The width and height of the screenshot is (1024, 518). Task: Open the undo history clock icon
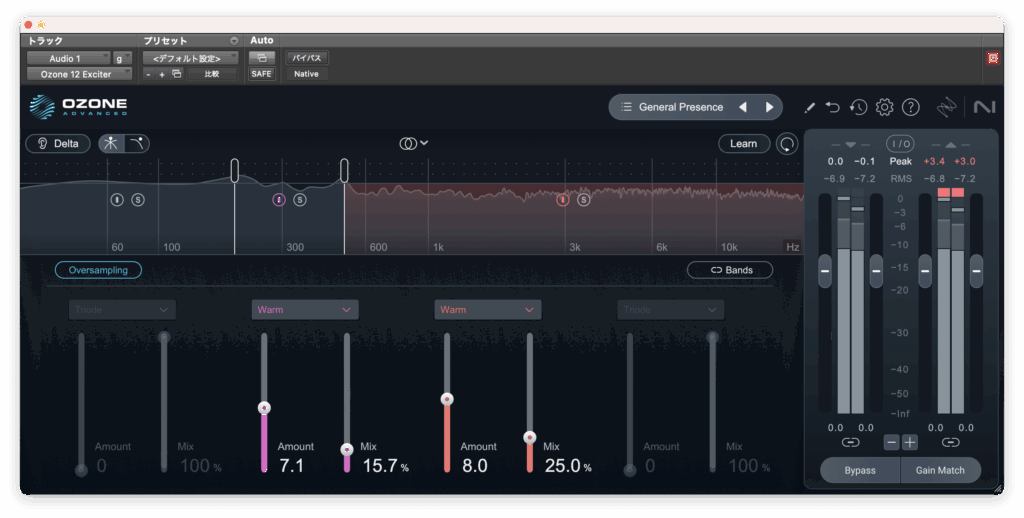pyautogui.click(x=858, y=107)
